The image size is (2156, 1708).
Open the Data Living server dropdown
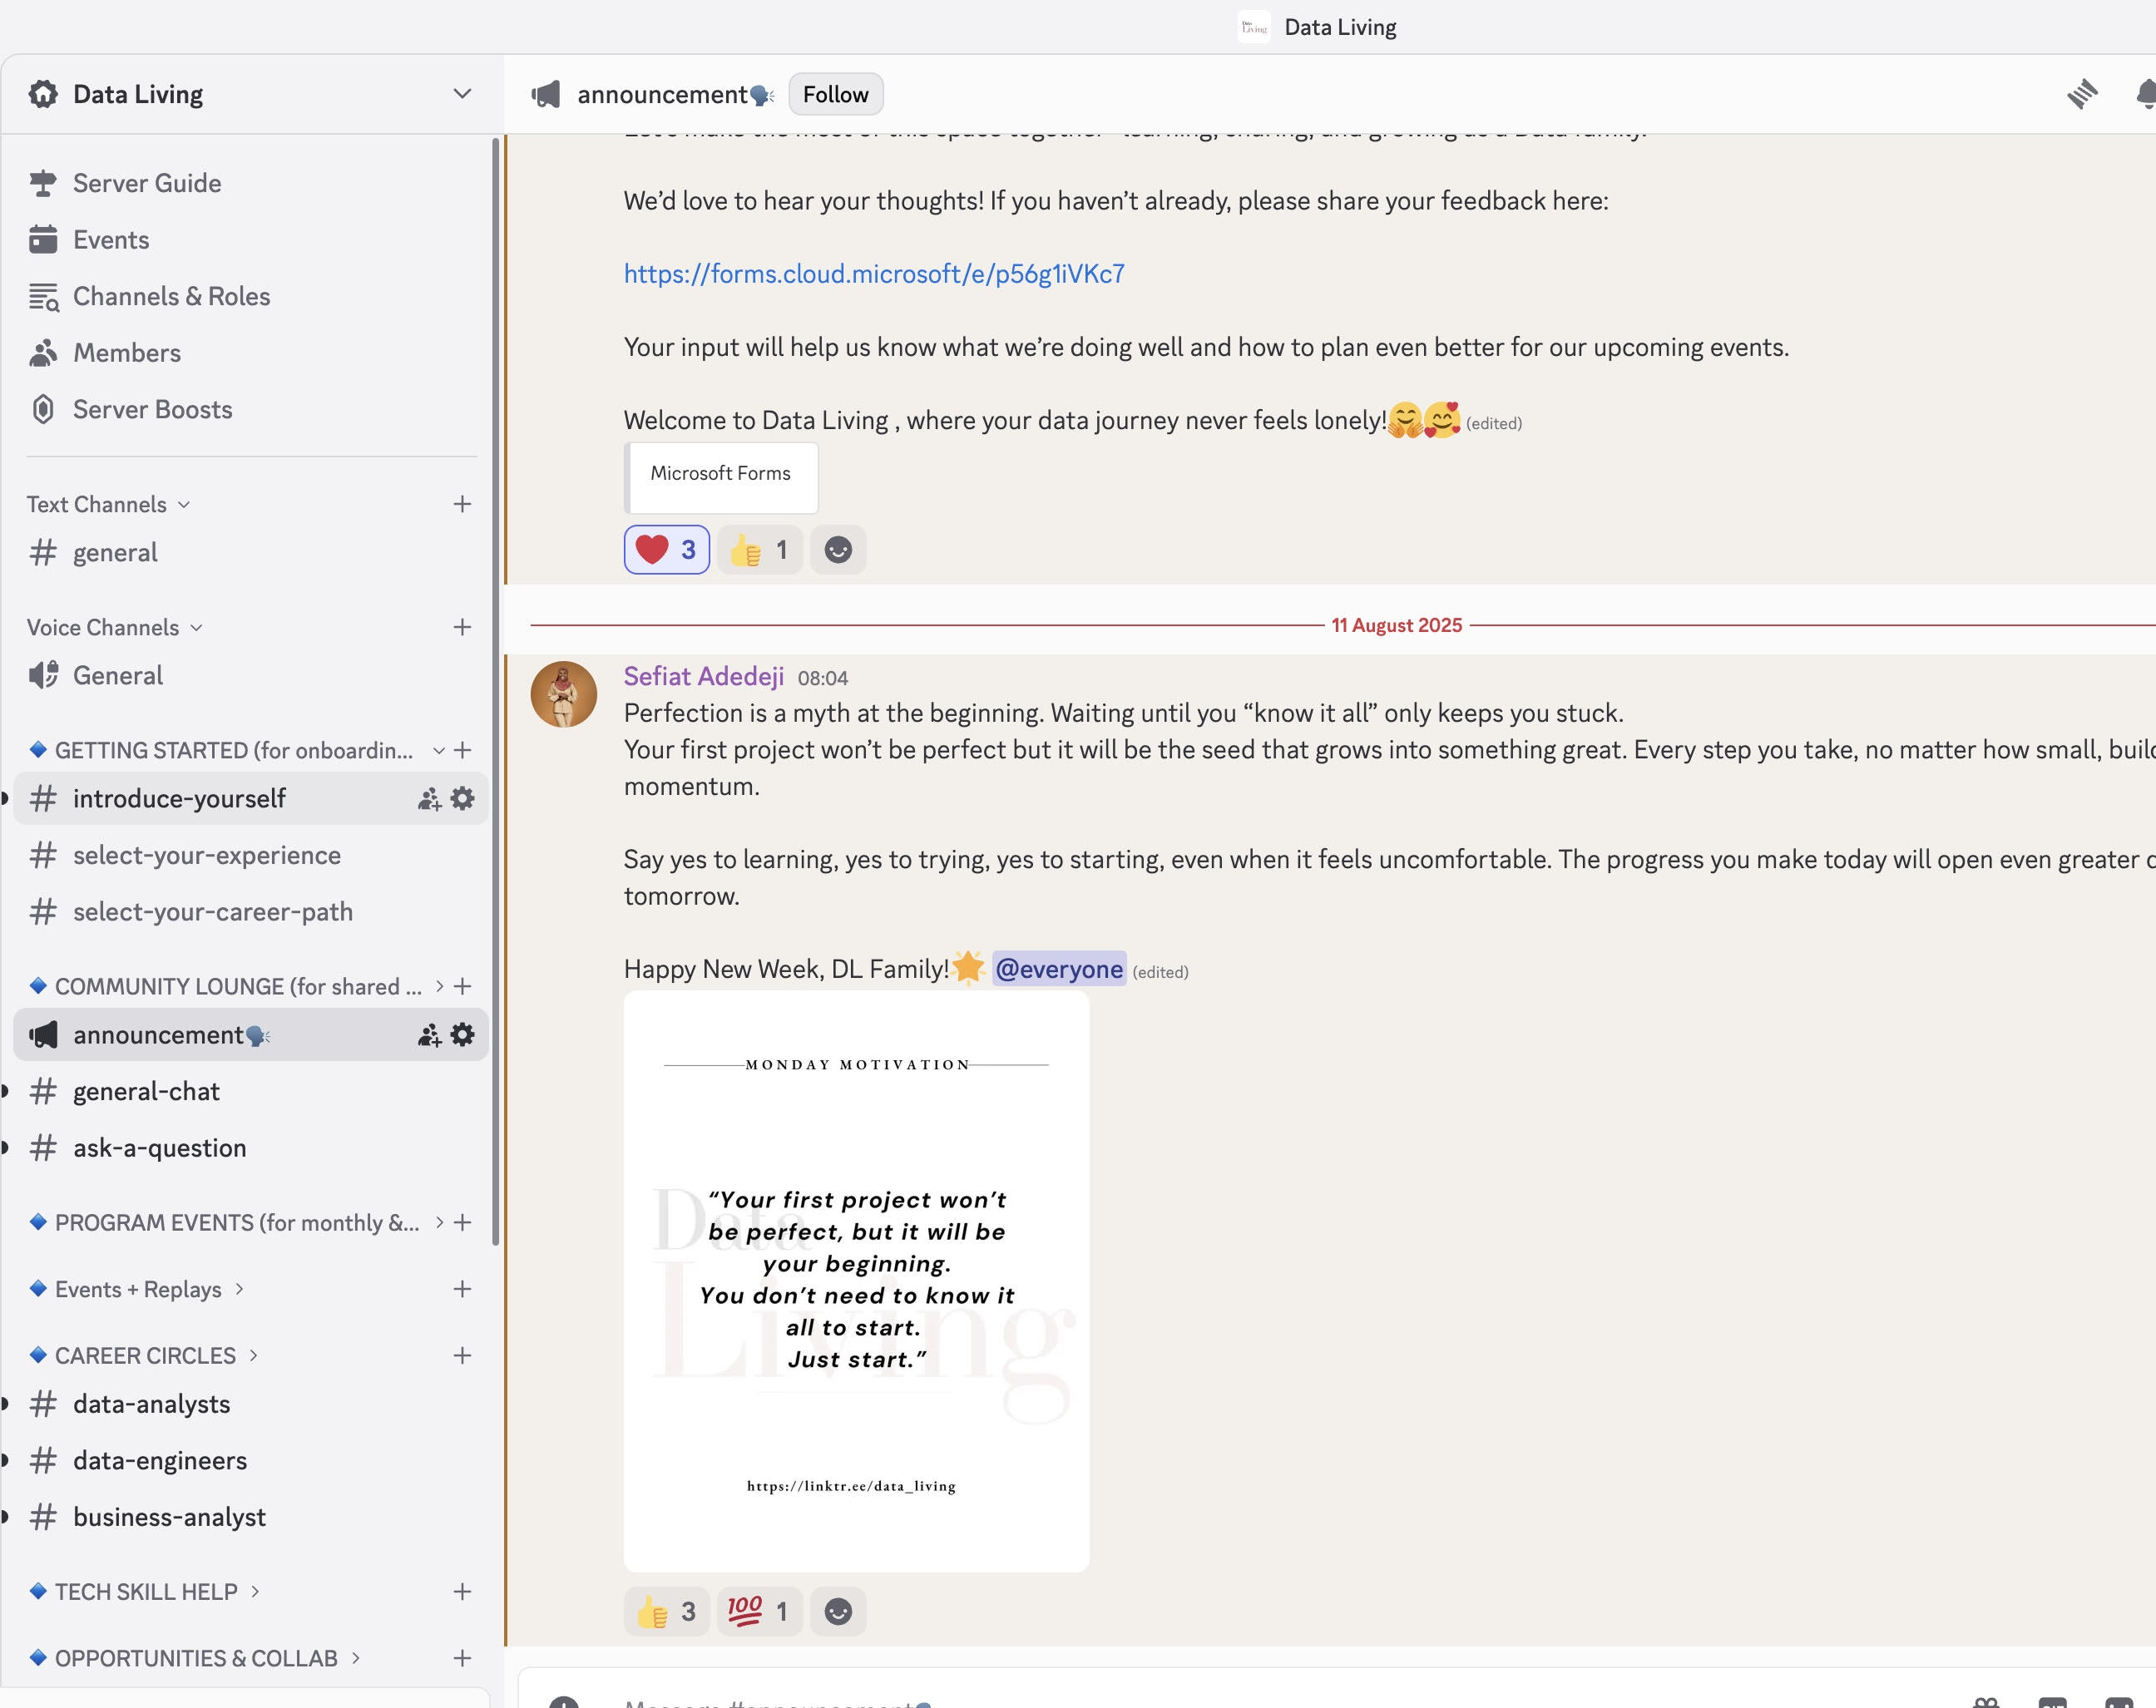(x=461, y=93)
